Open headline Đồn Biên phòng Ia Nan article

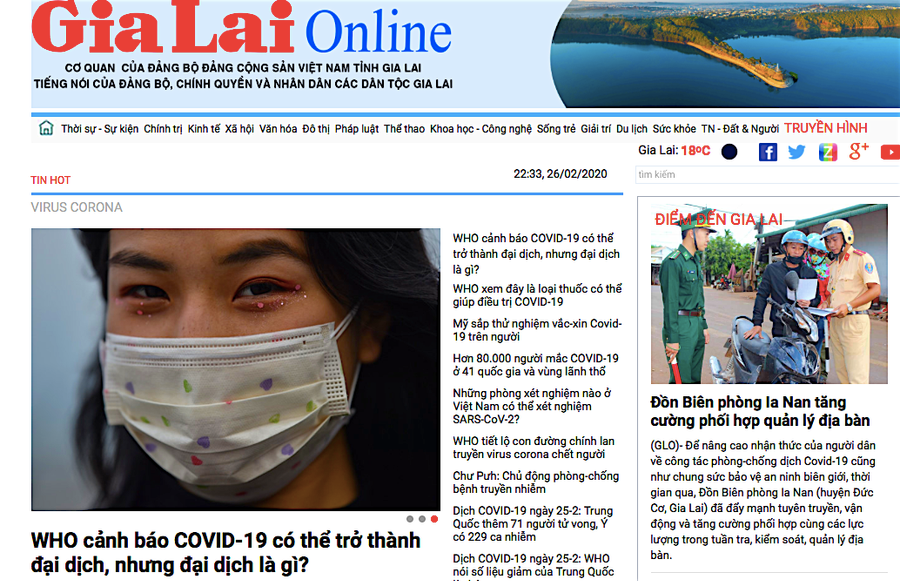759,411
